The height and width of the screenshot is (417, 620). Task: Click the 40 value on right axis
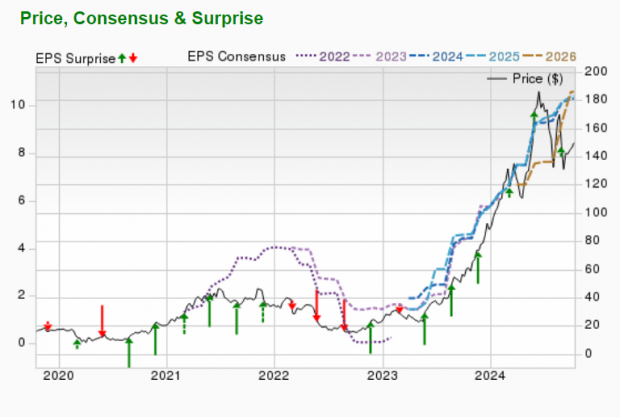(592, 297)
